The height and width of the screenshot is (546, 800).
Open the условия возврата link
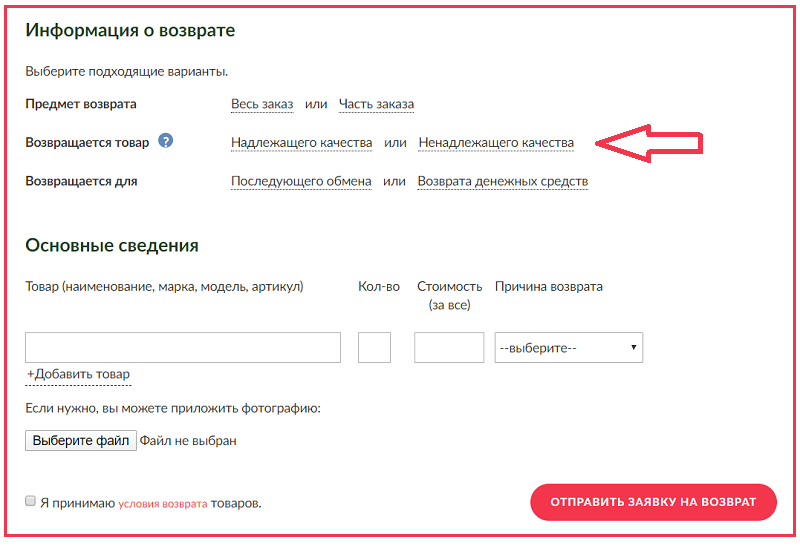pos(163,504)
